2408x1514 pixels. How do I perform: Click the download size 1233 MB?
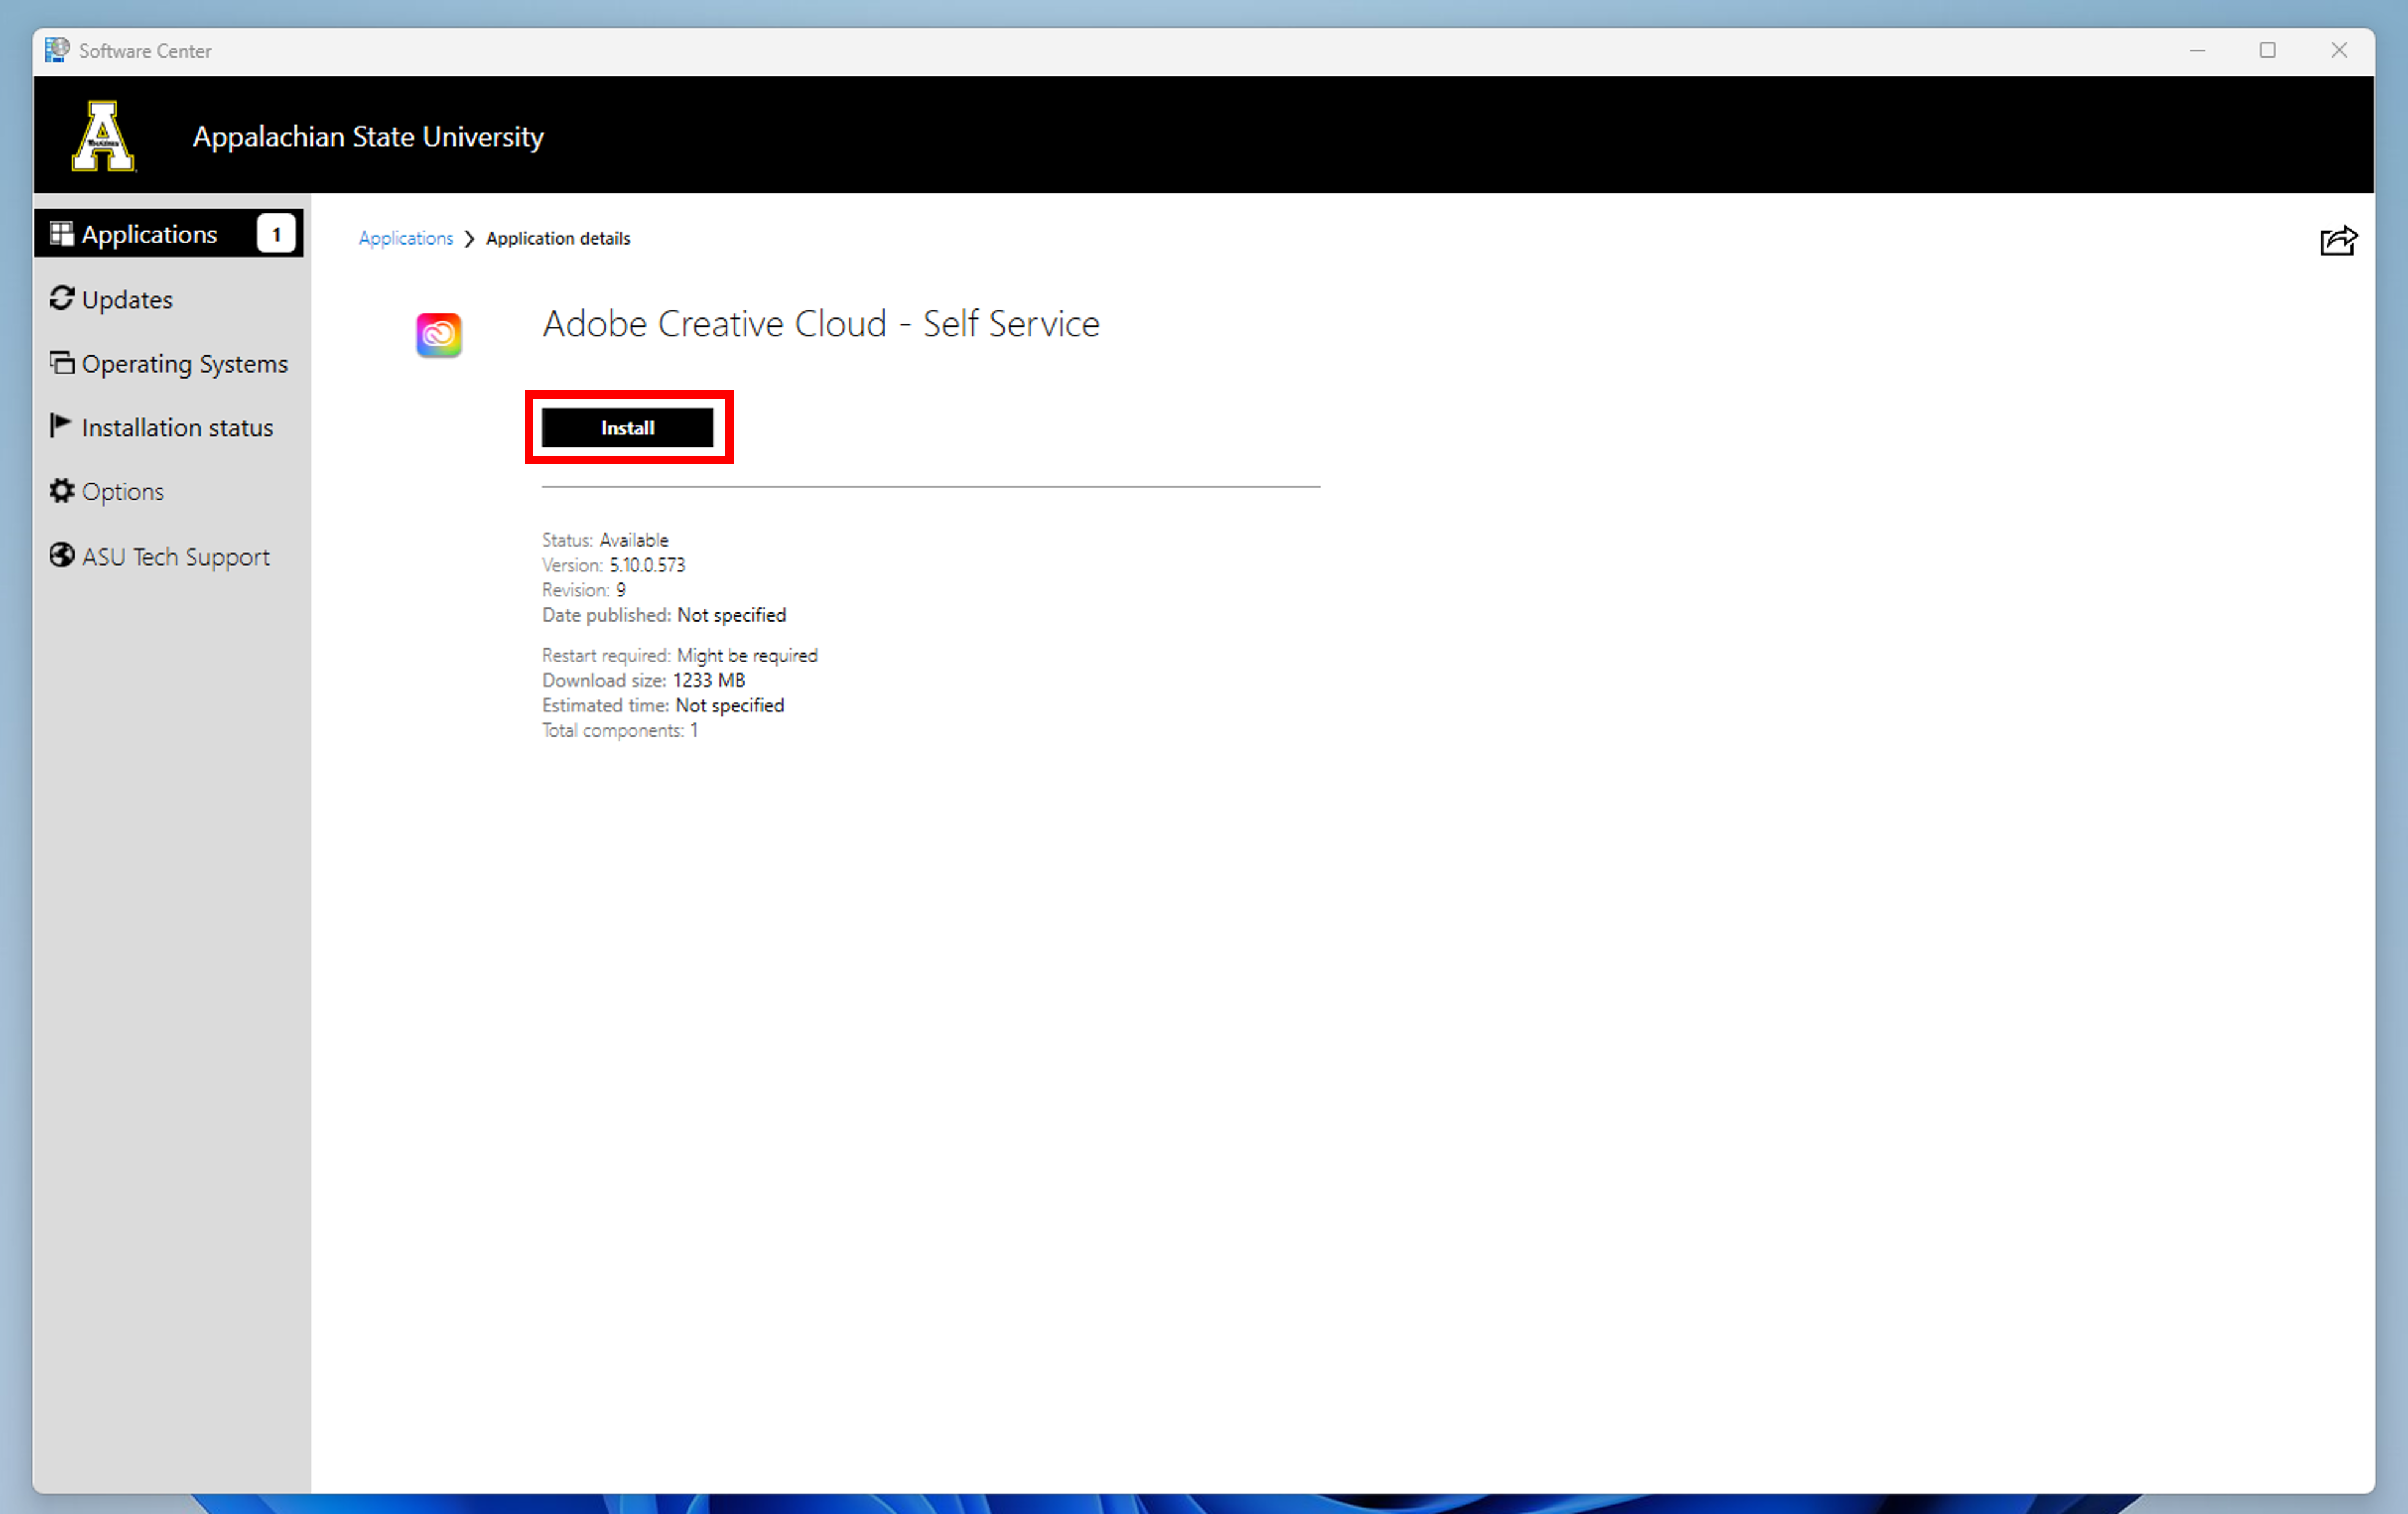tap(709, 680)
